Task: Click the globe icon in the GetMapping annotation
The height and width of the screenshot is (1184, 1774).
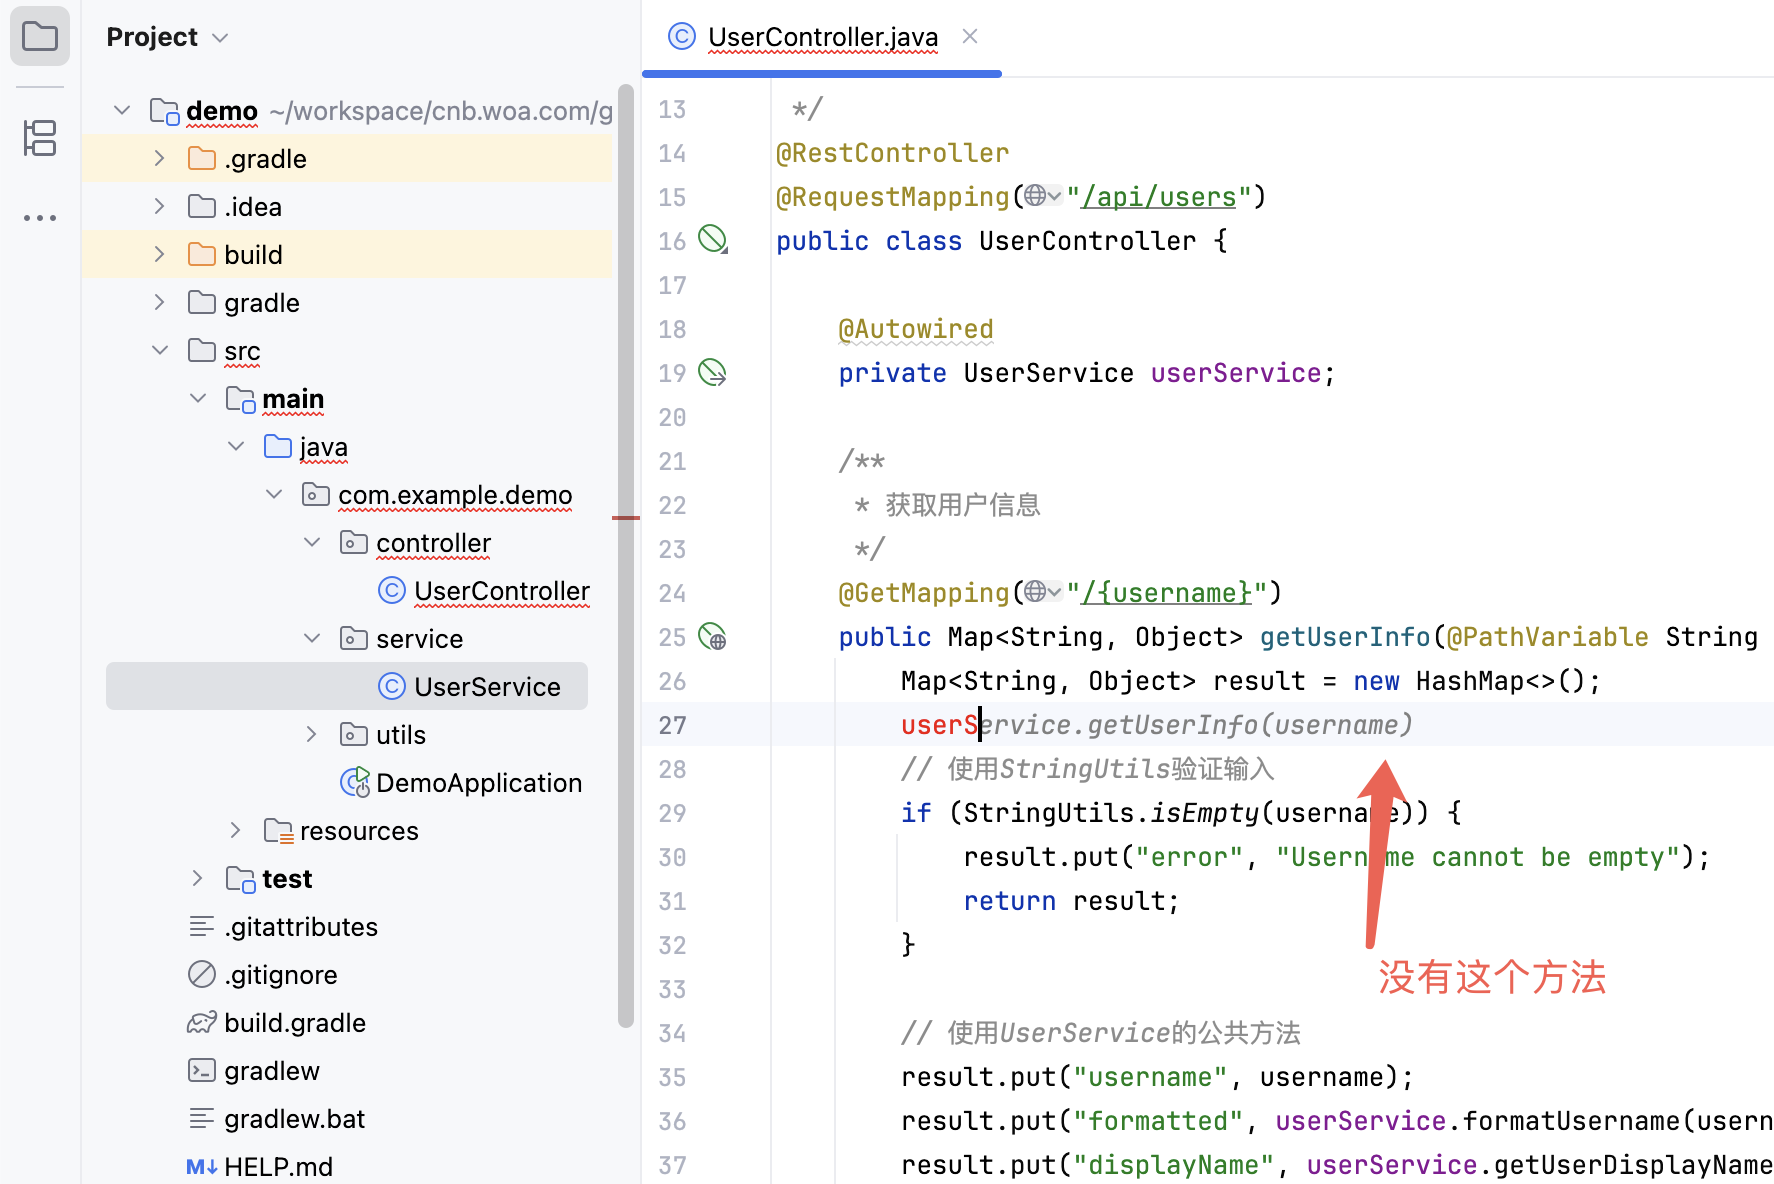Action: pyautogui.click(x=1036, y=592)
